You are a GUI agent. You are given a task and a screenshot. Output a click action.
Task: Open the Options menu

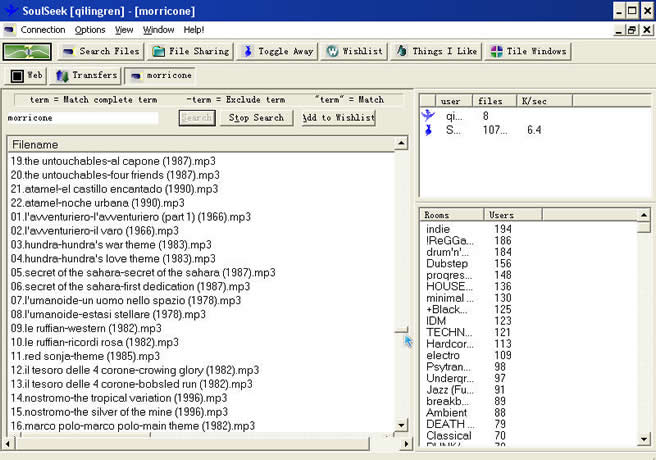coord(90,30)
